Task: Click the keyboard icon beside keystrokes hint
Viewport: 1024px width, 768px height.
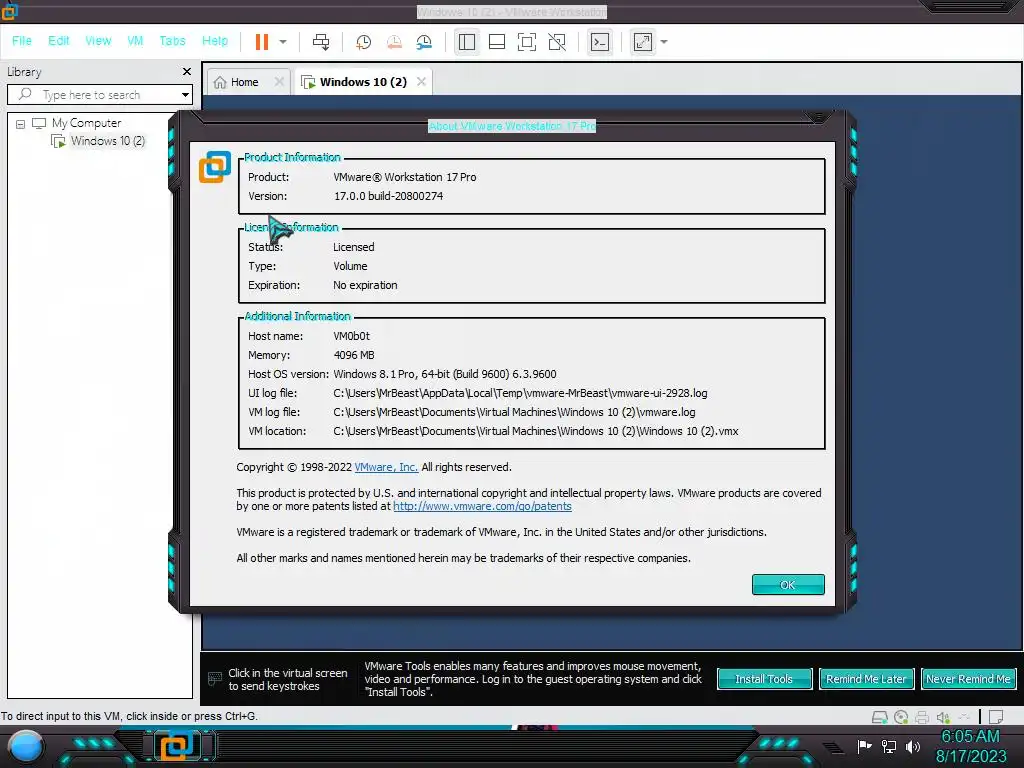Action: pyautogui.click(x=214, y=679)
